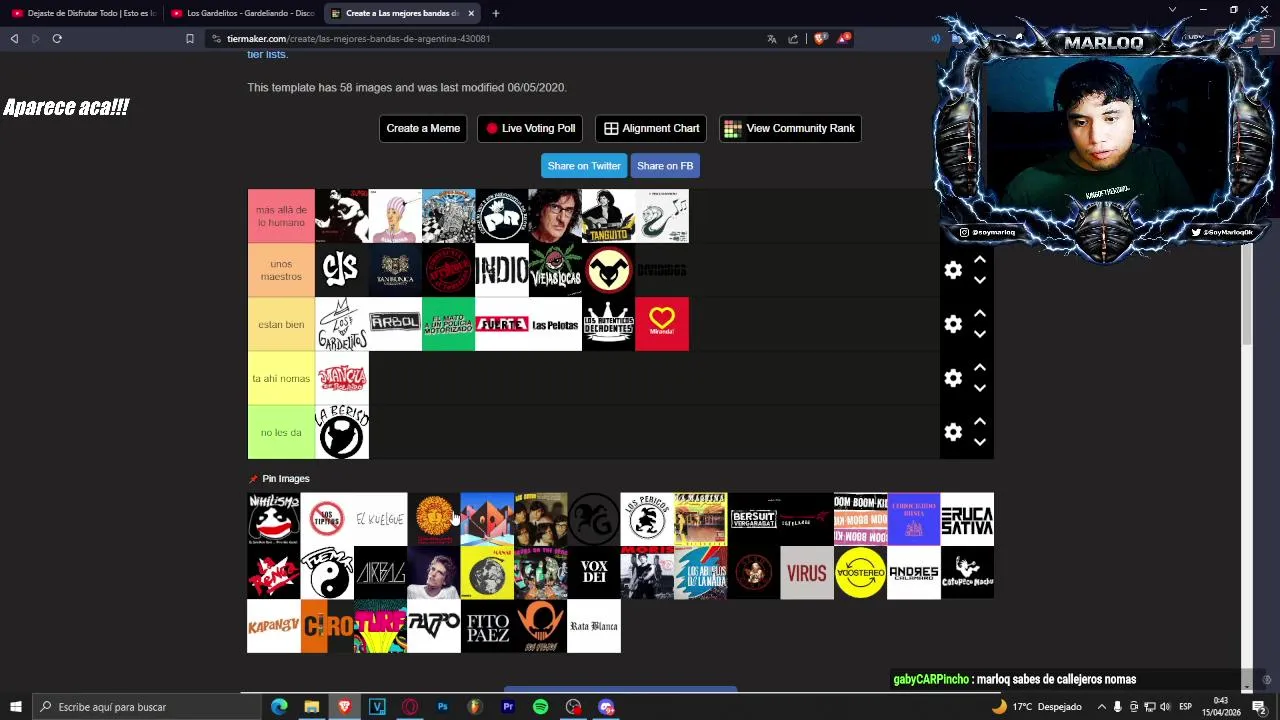Reload the page
The width and height of the screenshot is (1280, 720).
[57, 38]
